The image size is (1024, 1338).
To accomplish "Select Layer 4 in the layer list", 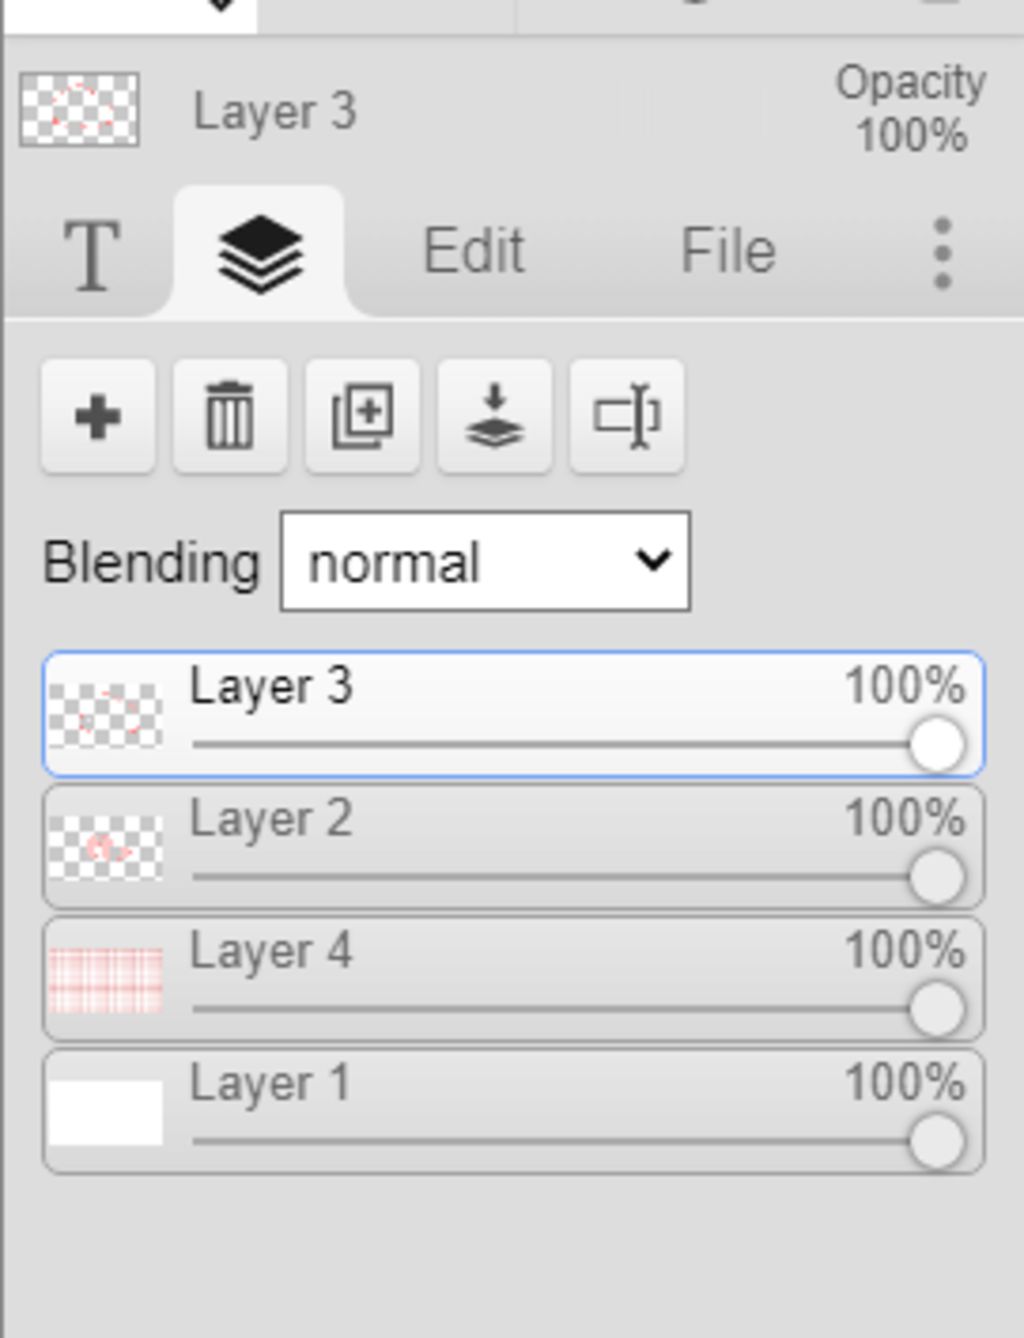I will tap(500, 954).
